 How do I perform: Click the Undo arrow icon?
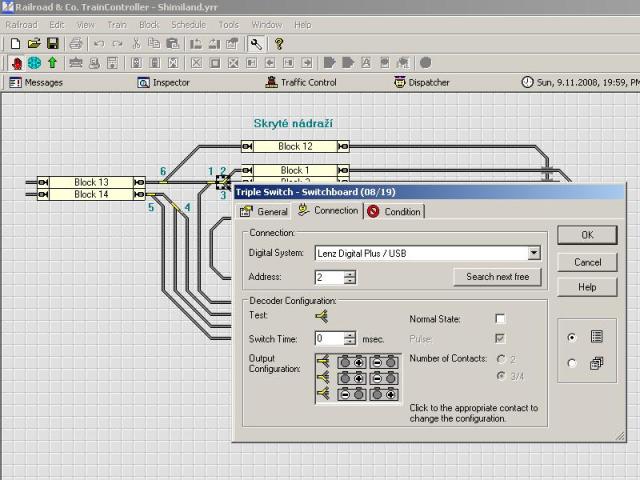98,44
